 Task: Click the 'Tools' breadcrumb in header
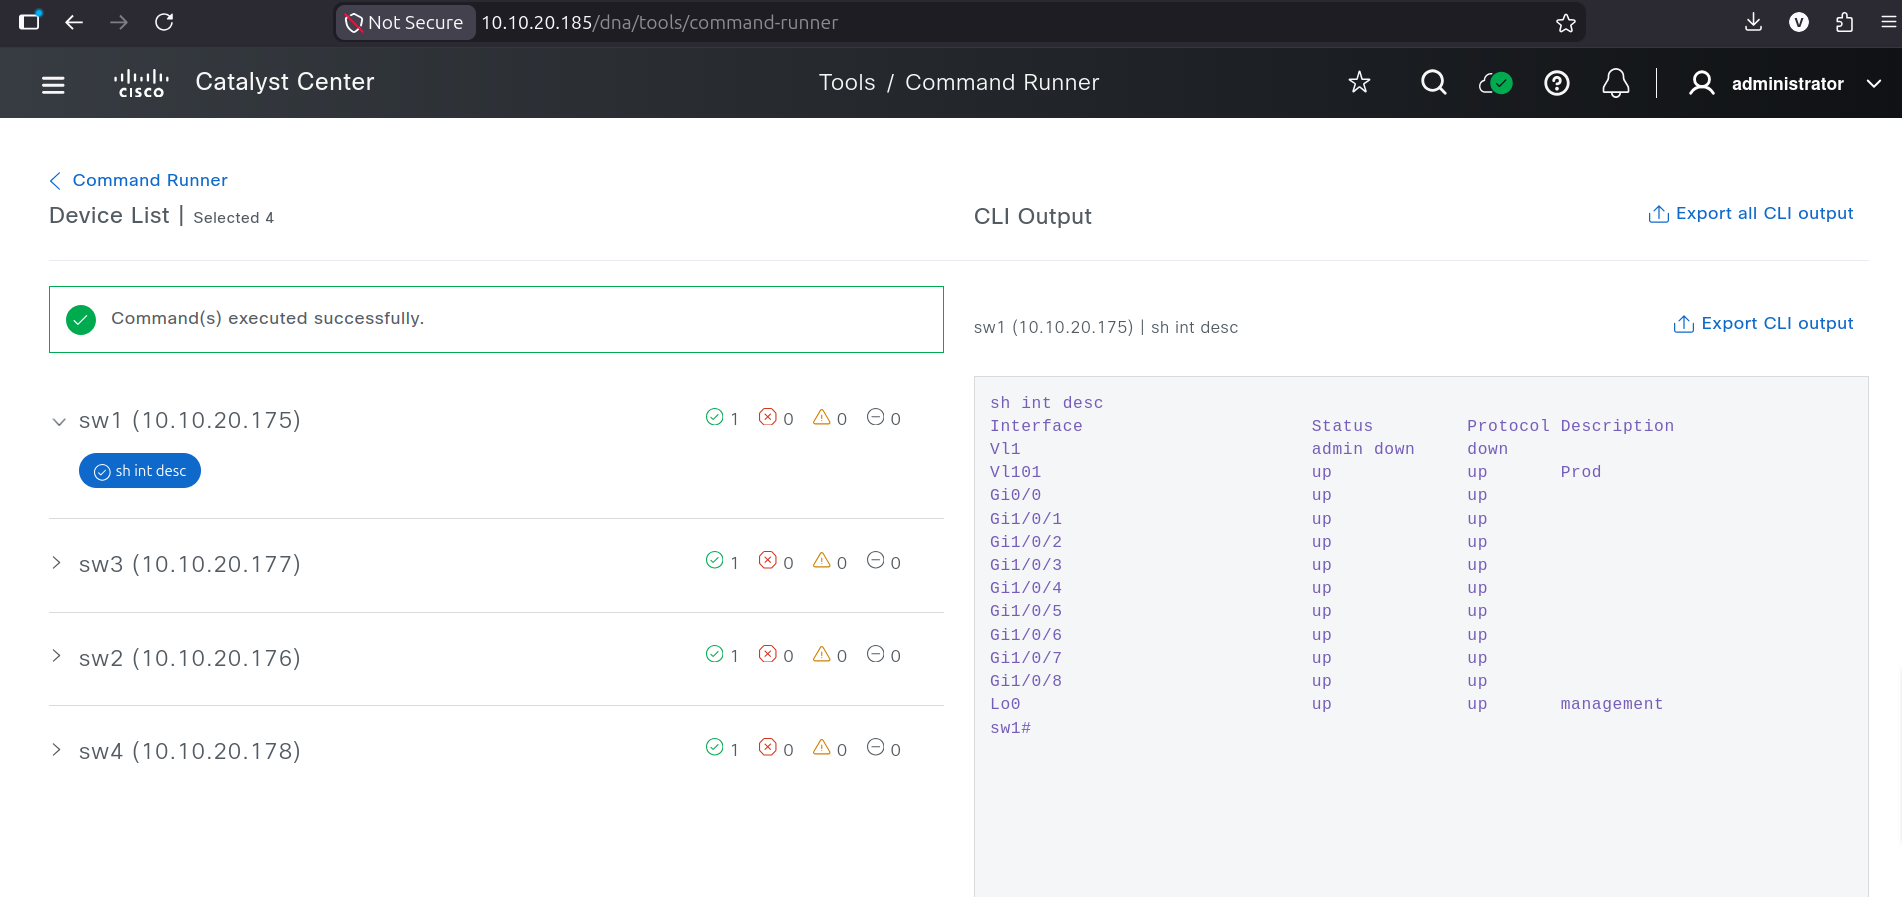(847, 83)
